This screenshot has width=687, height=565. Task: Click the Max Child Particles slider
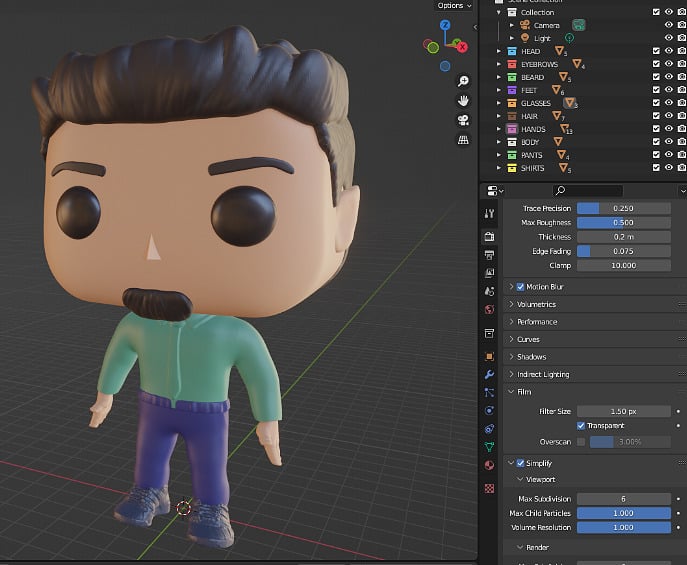[x=623, y=513]
